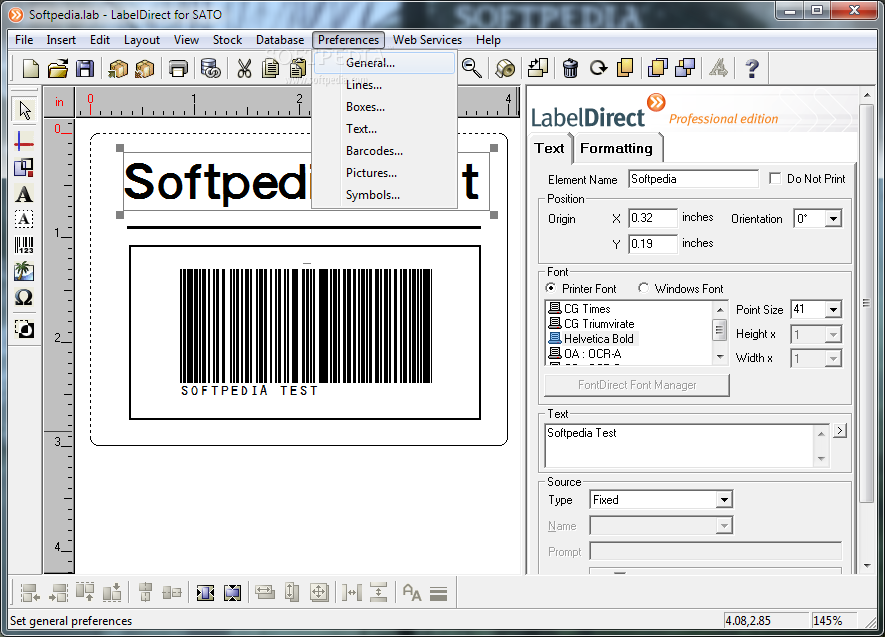
Task: Choose Lines... from Preferences menu
Action: tap(384, 85)
